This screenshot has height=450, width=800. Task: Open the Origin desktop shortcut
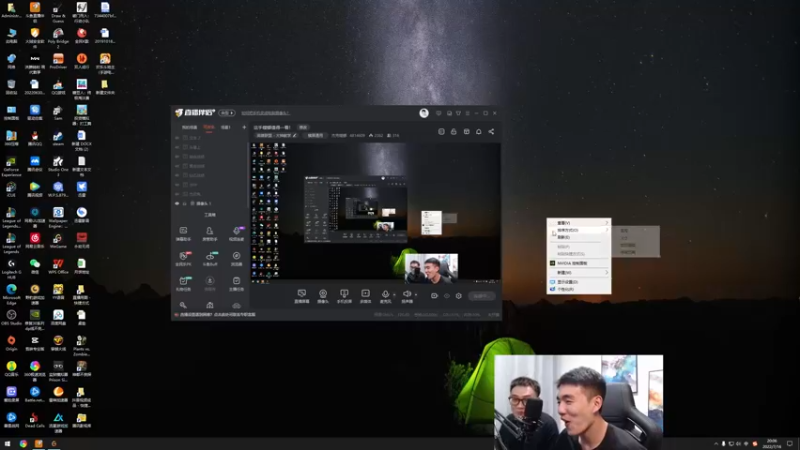(11, 343)
